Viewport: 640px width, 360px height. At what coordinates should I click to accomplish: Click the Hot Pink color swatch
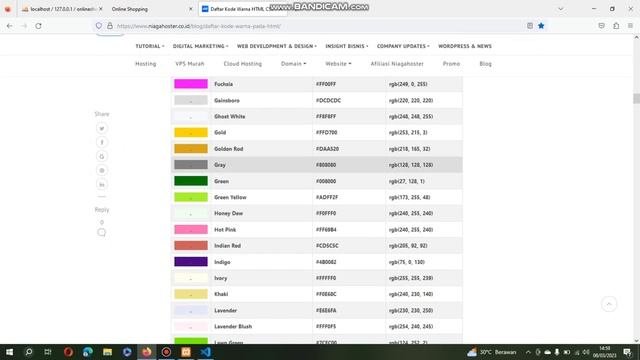pos(191,229)
